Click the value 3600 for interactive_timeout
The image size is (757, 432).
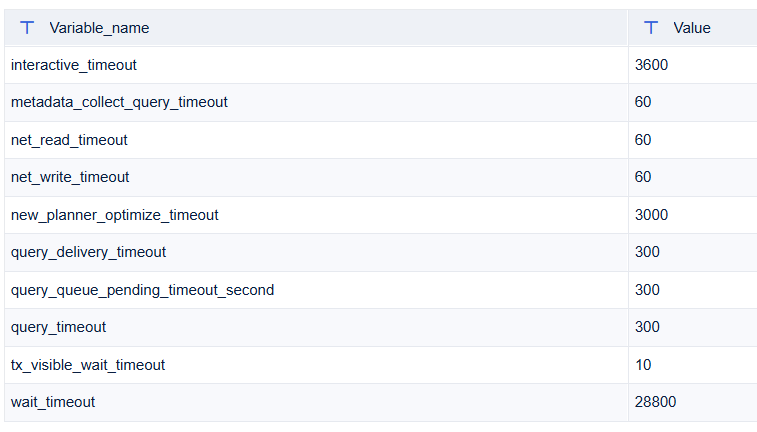(651, 65)
